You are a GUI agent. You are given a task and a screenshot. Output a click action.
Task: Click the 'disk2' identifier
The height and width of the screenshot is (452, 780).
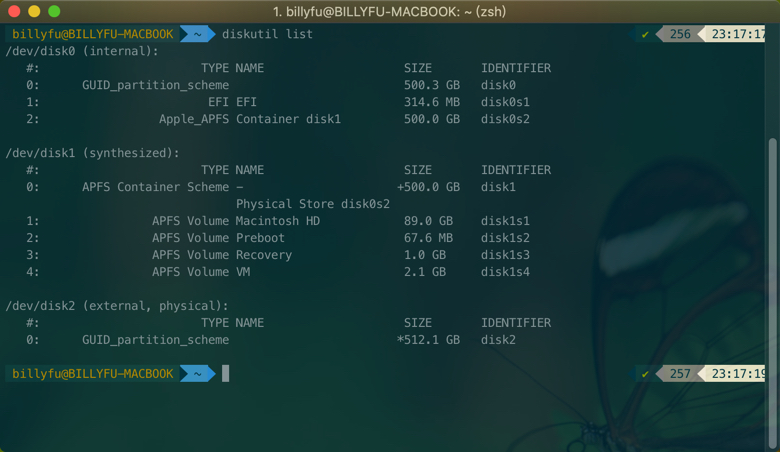(x=498, y=340)
